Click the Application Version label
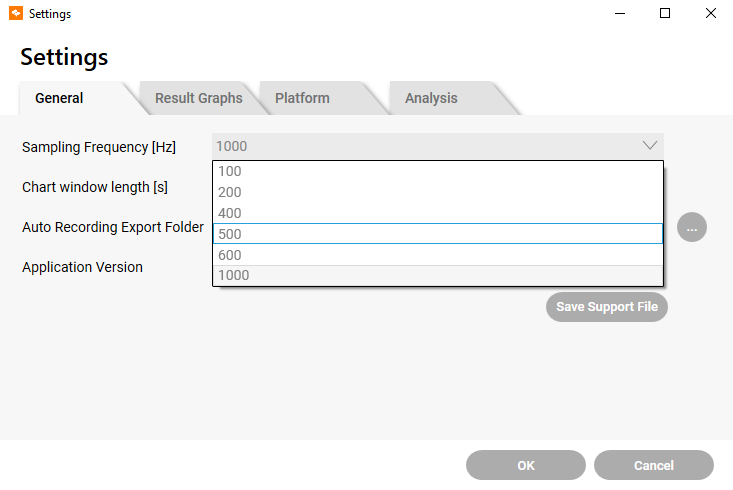 point(82,267)
